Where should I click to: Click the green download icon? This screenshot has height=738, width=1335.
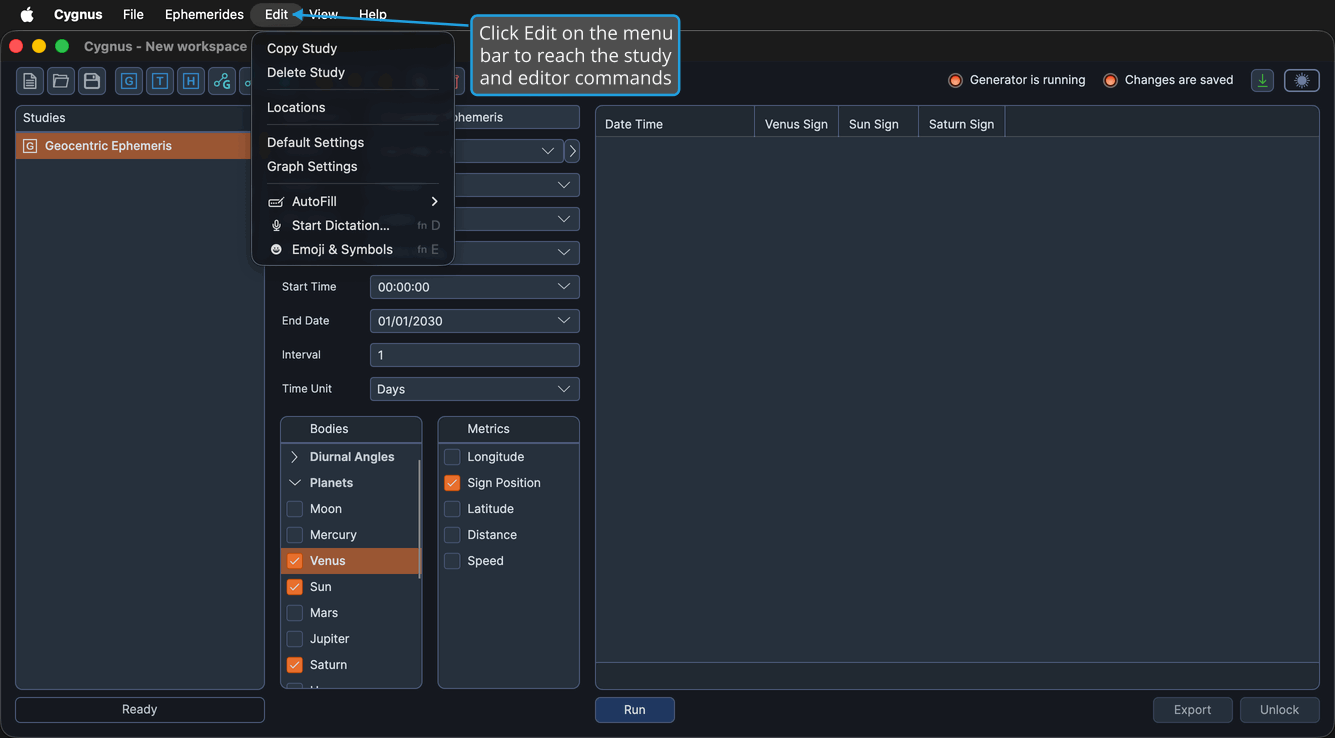pyautogui.click(x=1263, y=81)
